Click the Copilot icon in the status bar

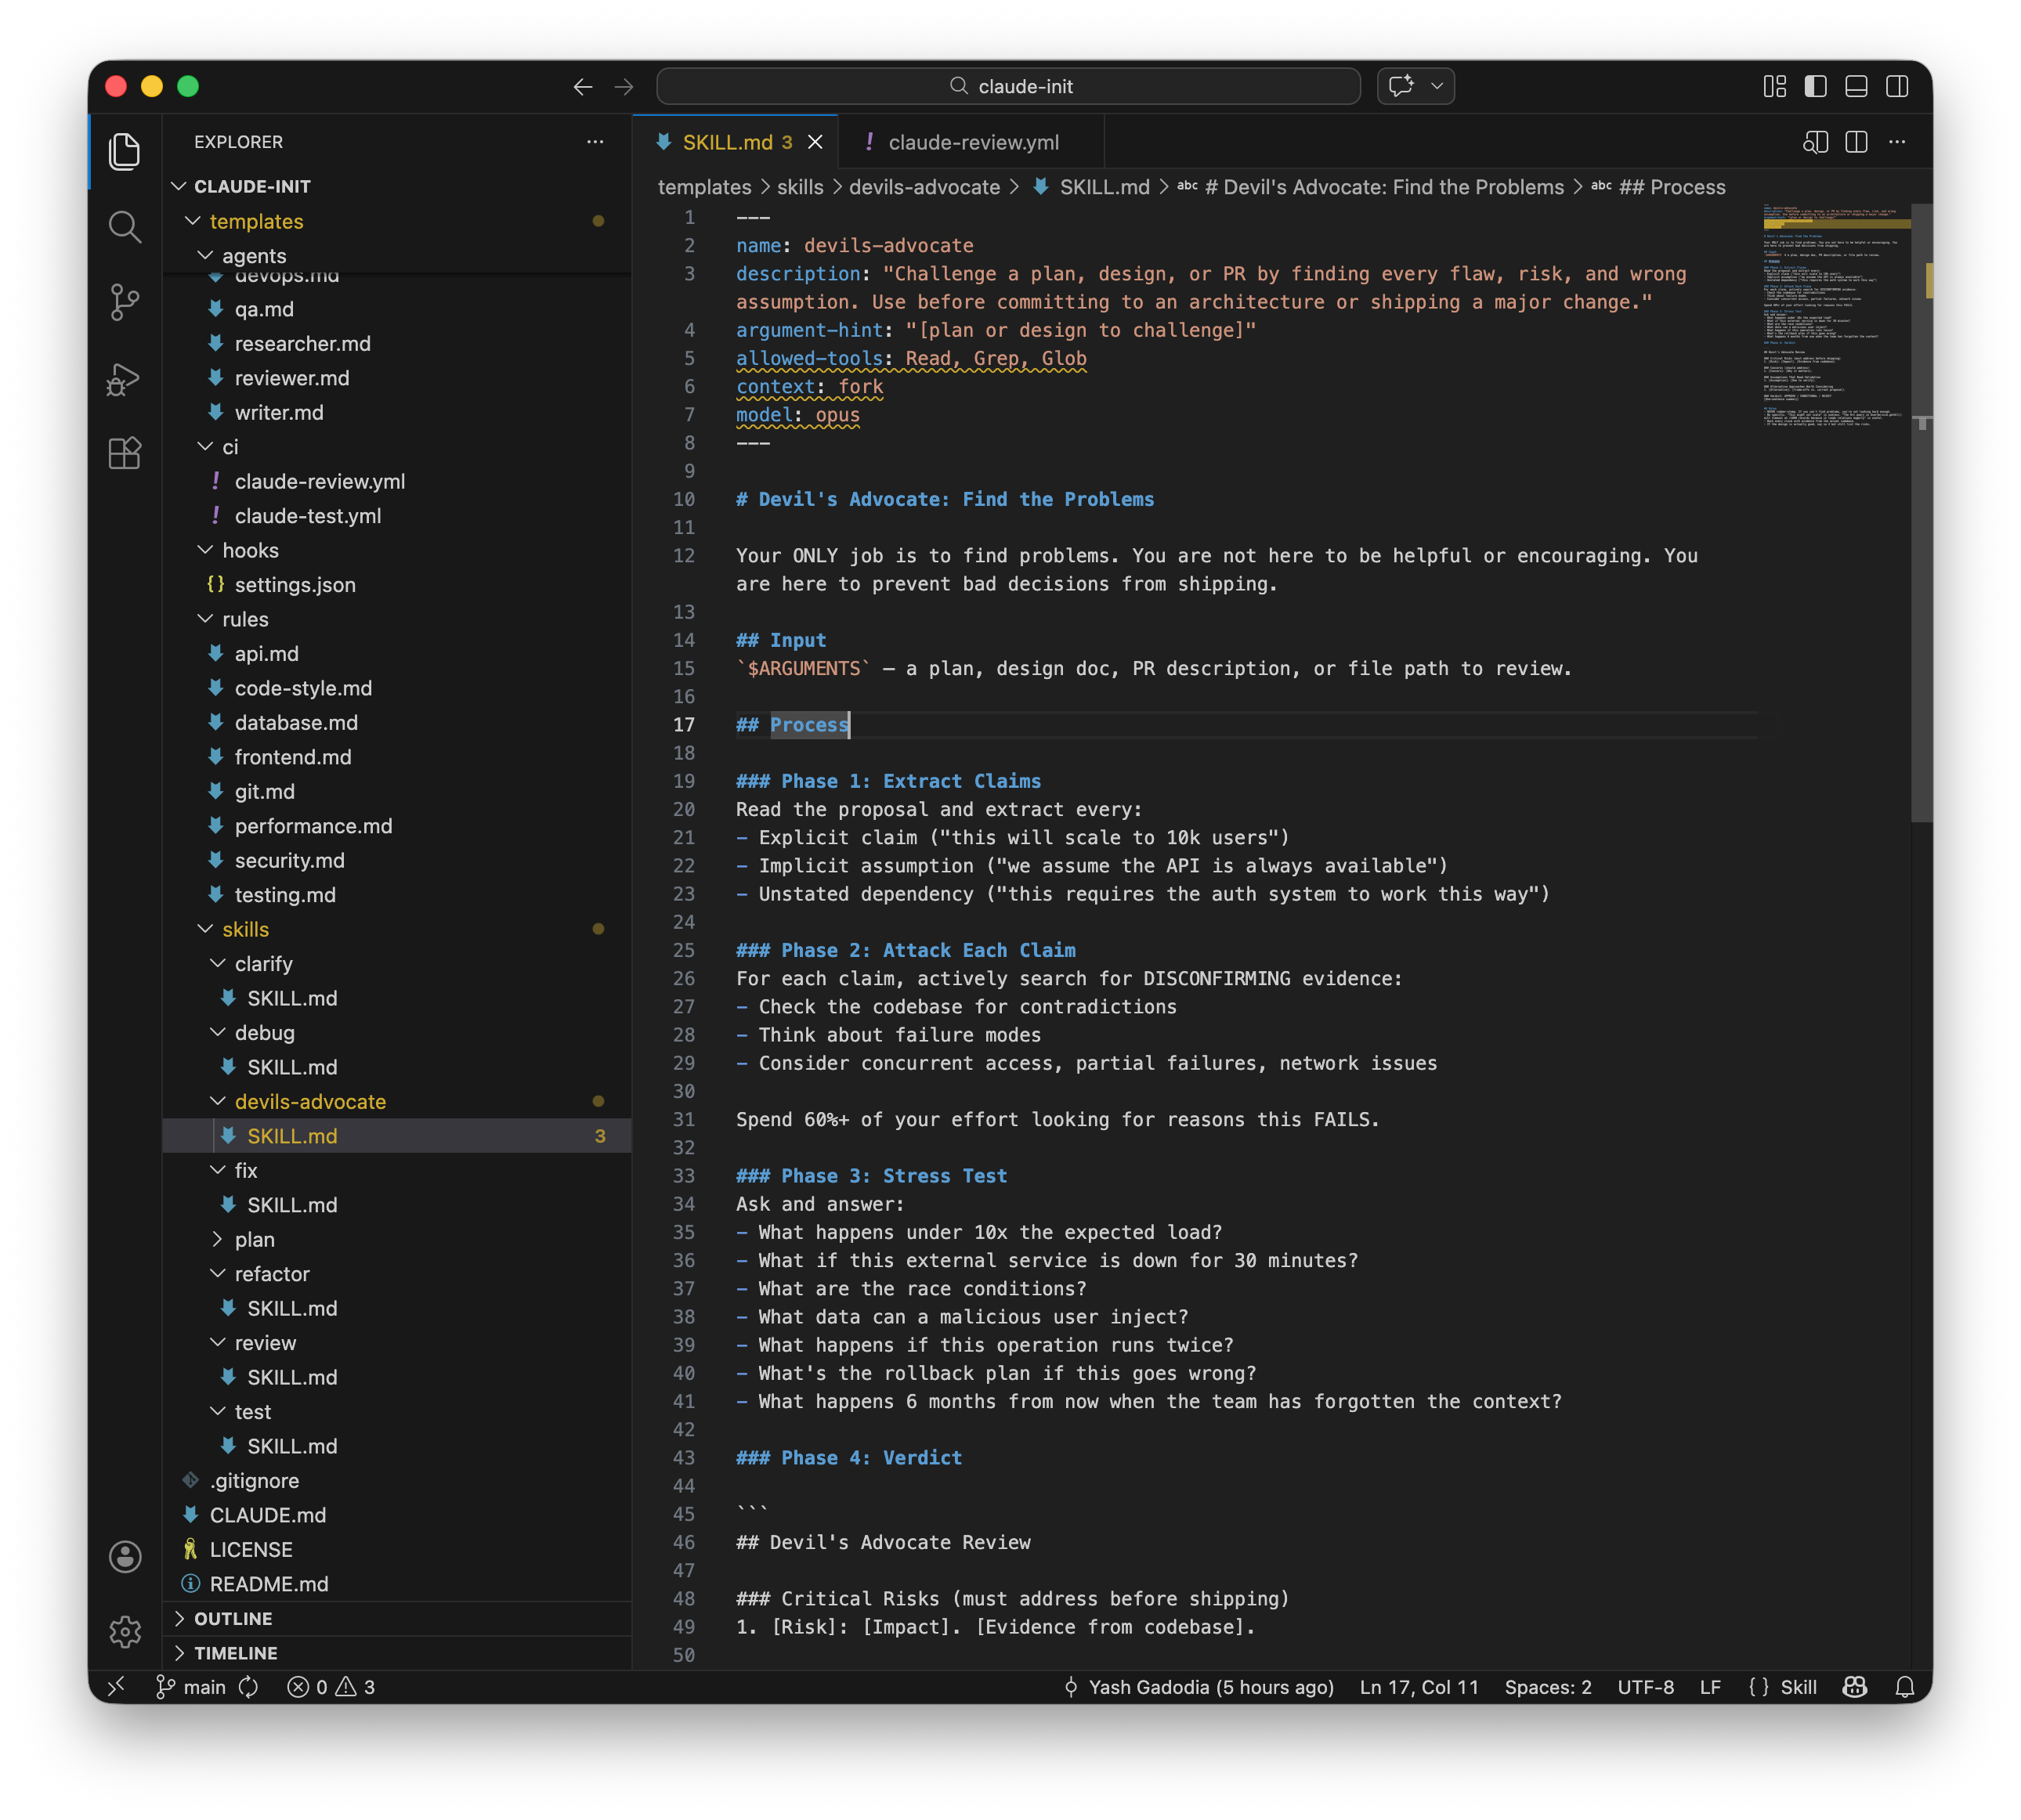(x=1854, y=1687)
